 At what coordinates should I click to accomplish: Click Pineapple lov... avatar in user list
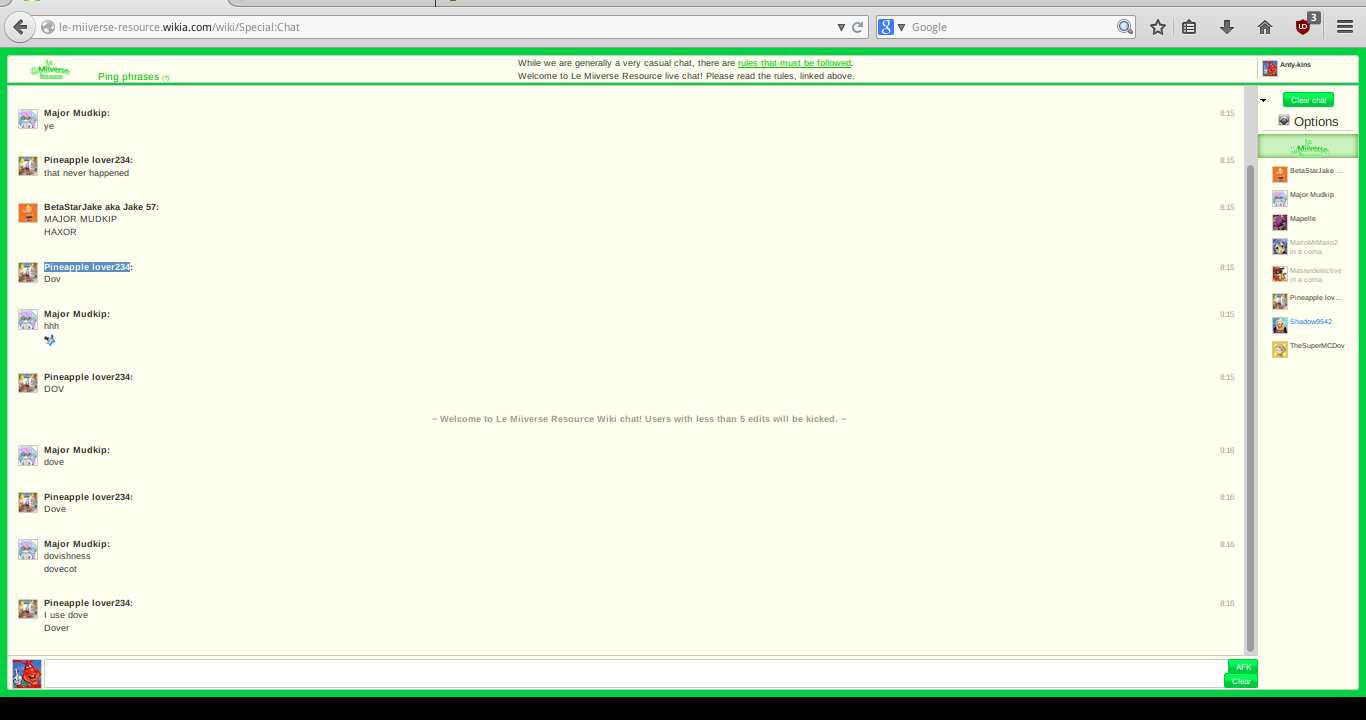click(1280, 301)
